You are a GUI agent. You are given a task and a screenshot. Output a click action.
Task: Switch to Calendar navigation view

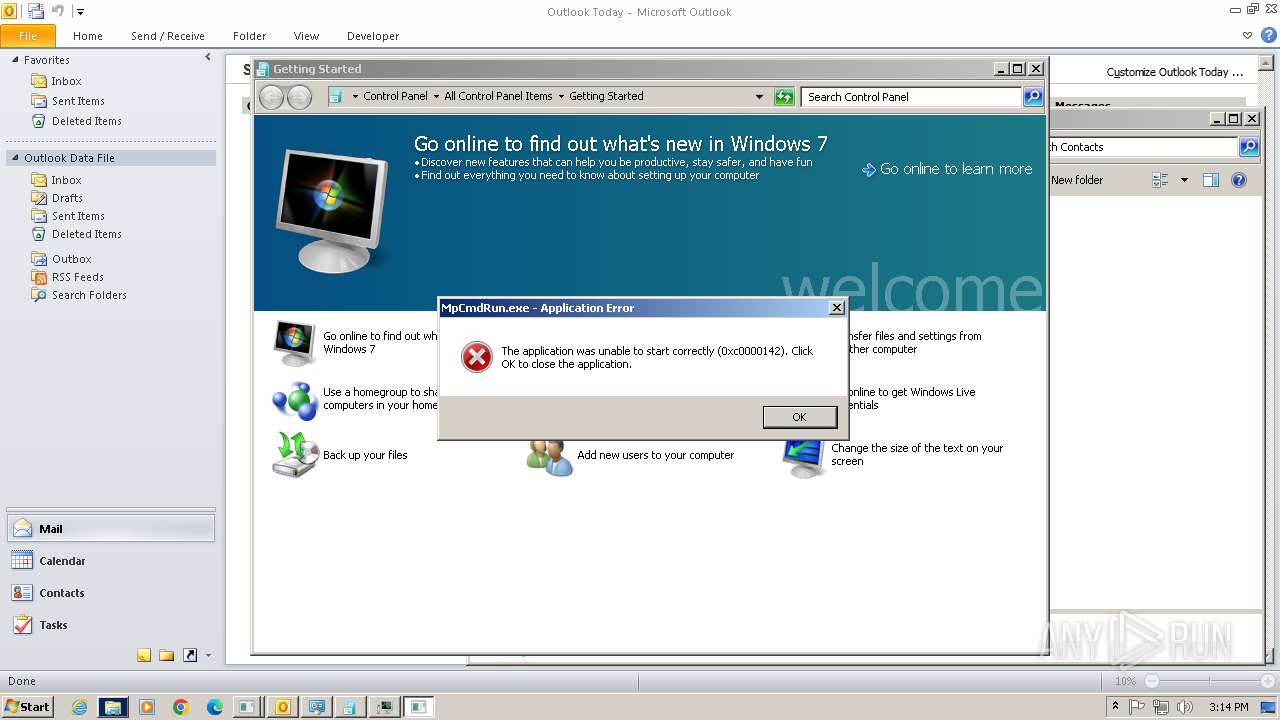[110, 561]
